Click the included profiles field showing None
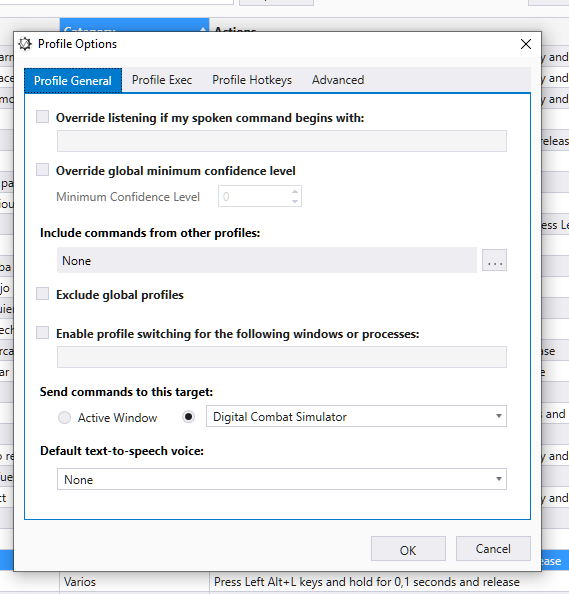 pos(267,260)
